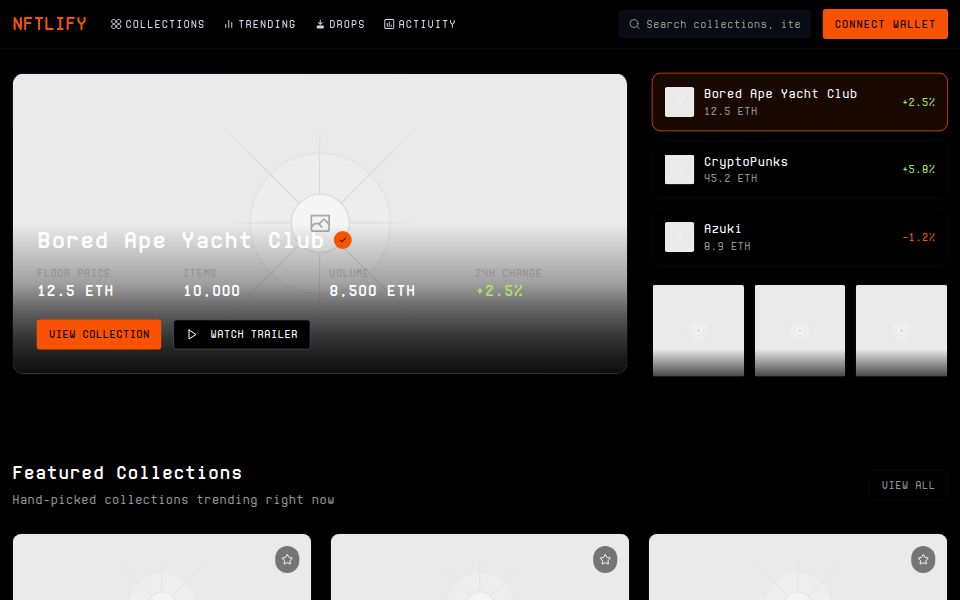Select CryptoPunks in the trending sidebar
The image size is (960, 600).
pyautogui.click(x=799, y=169)
